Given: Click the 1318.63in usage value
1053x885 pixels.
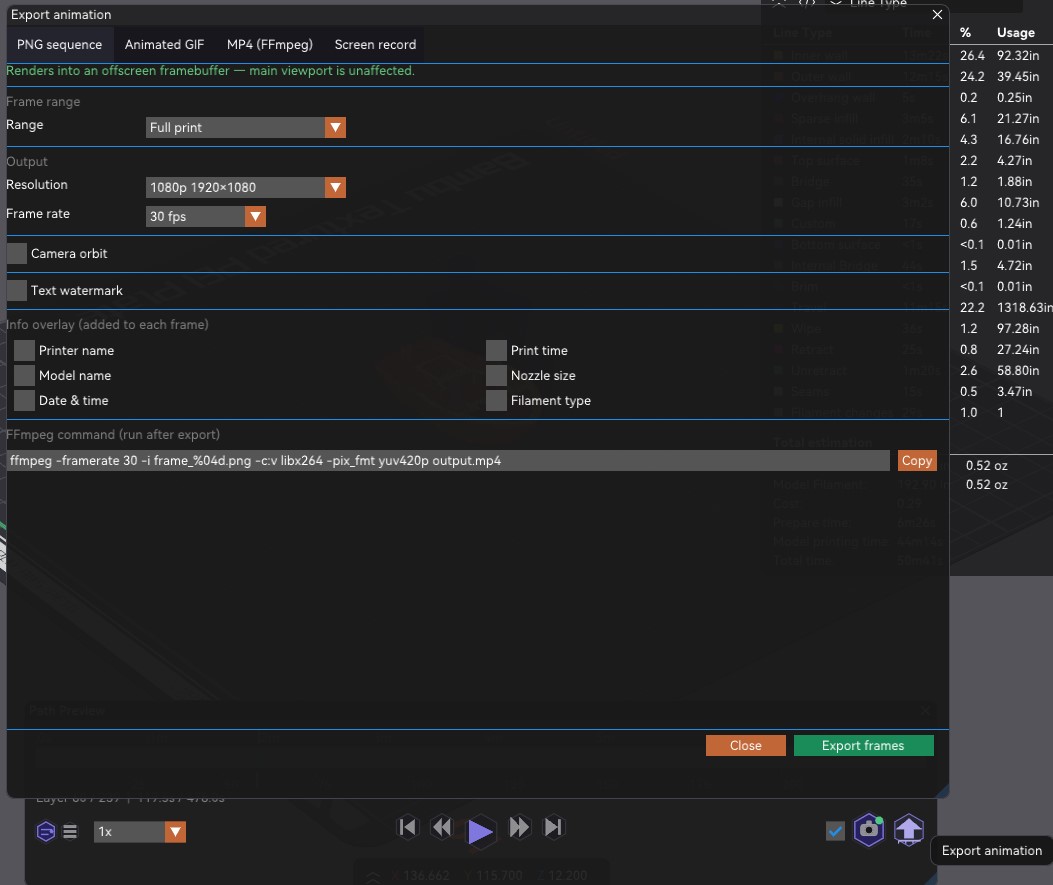Looking at the screenshot, I should click(1025, 308).
